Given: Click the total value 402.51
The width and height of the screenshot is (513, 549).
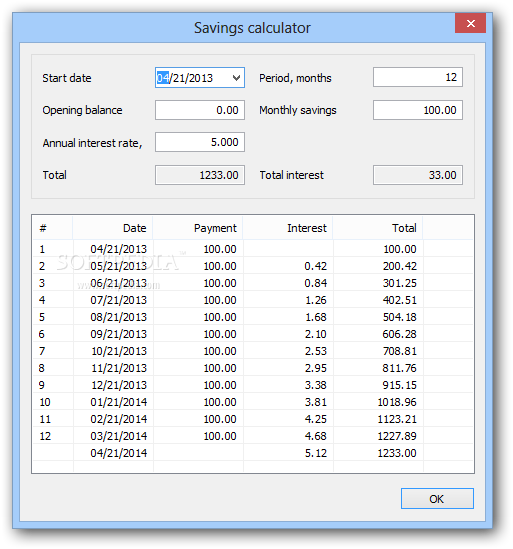Looking at the screenshot, I should (x=400, y=300).
